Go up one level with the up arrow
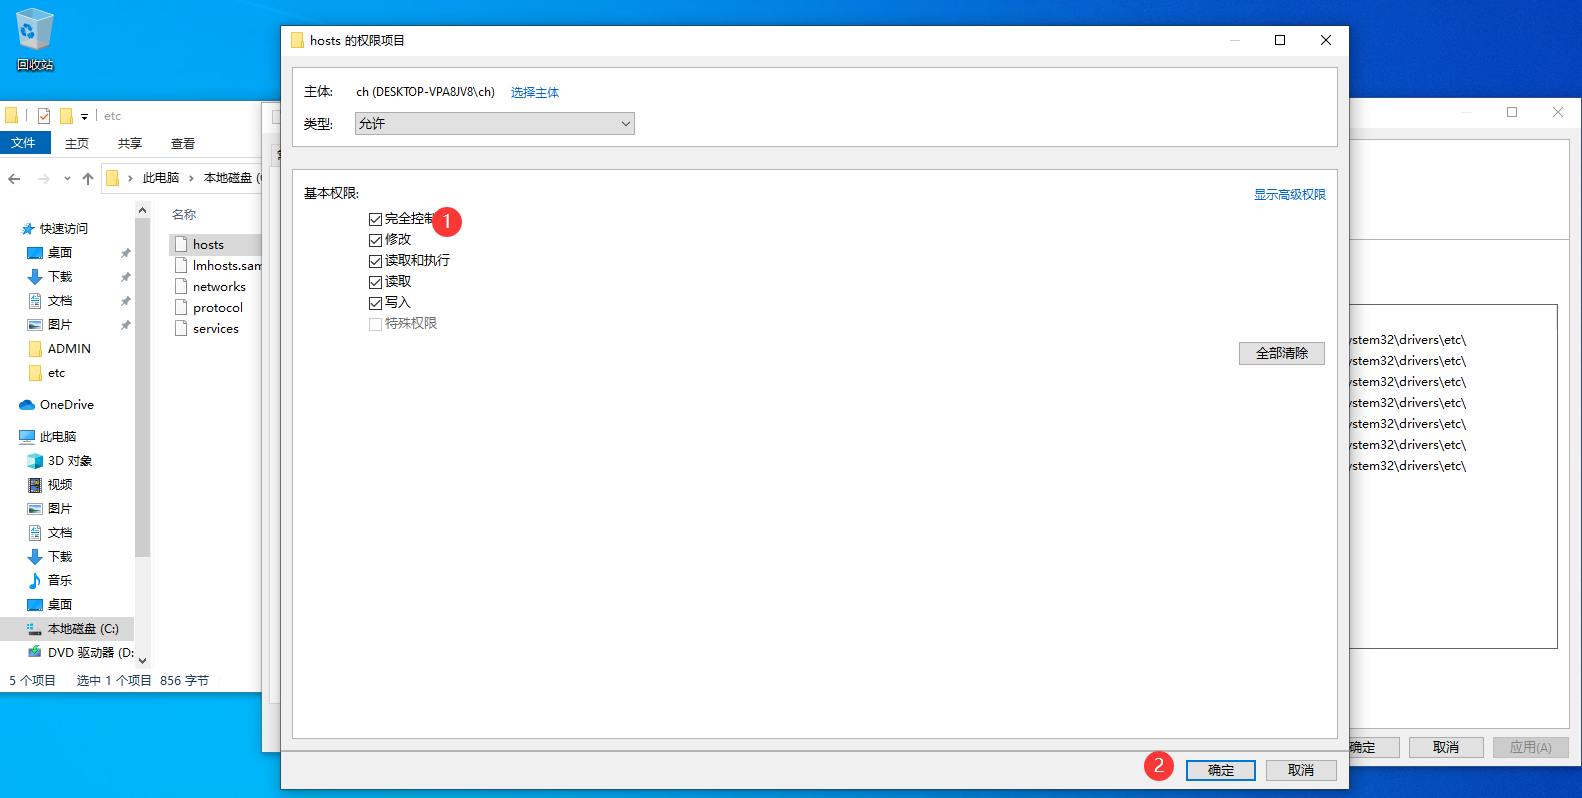Screen dimensions: 1582x798 pos(88,179)
